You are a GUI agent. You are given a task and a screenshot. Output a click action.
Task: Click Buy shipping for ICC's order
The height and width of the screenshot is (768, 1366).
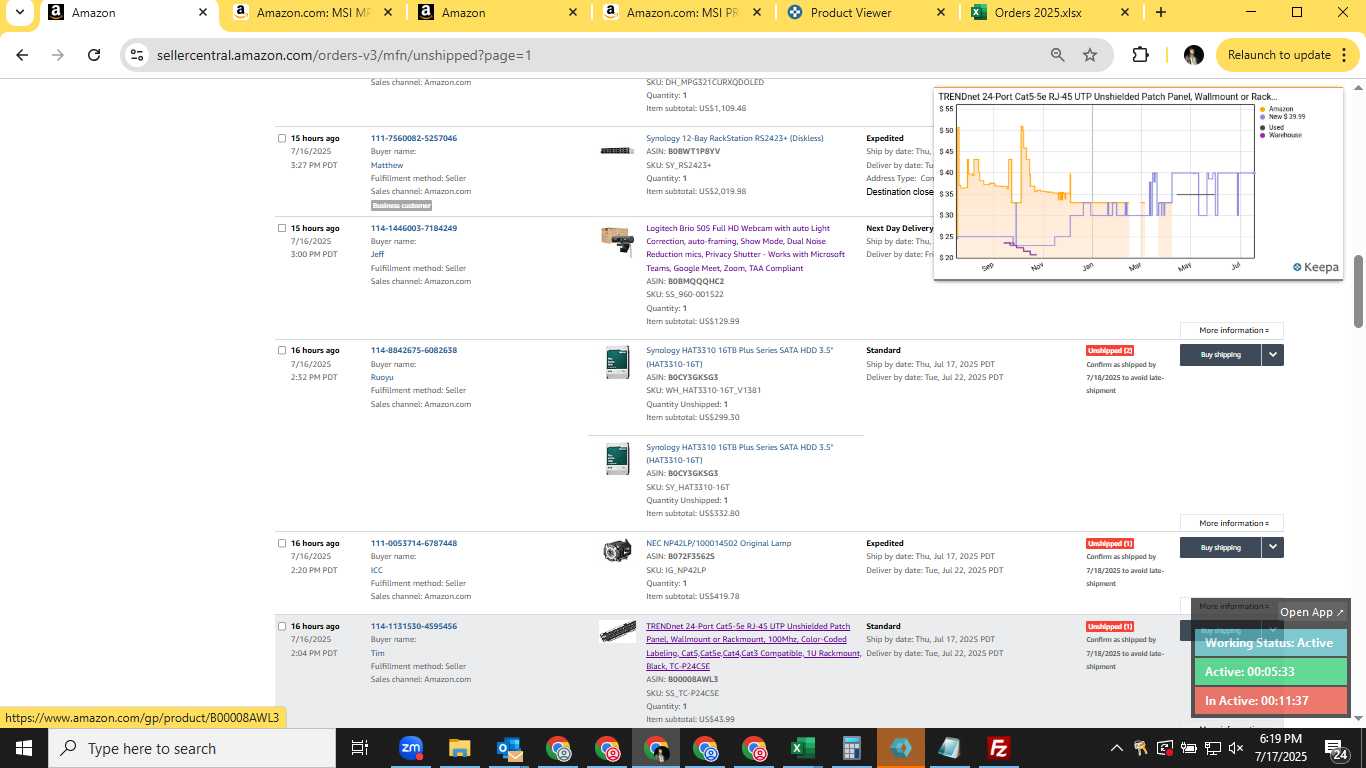pos(1220,547)
